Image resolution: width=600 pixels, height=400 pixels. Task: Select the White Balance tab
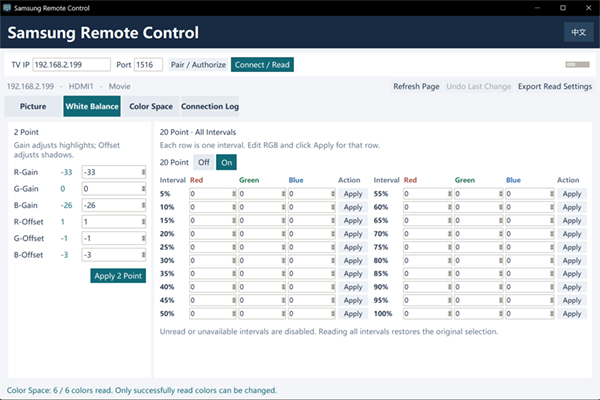[x=92, y=106]
